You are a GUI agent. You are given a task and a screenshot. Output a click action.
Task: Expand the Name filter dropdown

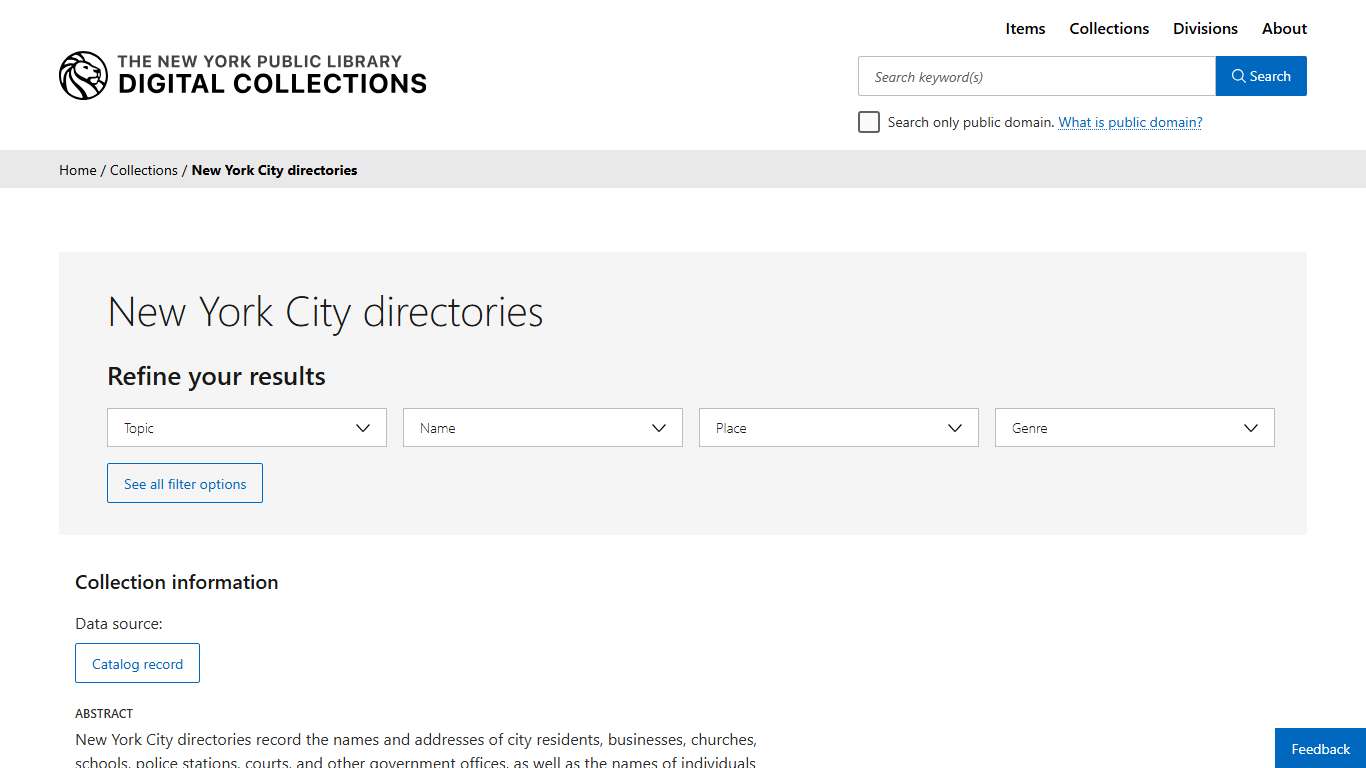point(542,427)
